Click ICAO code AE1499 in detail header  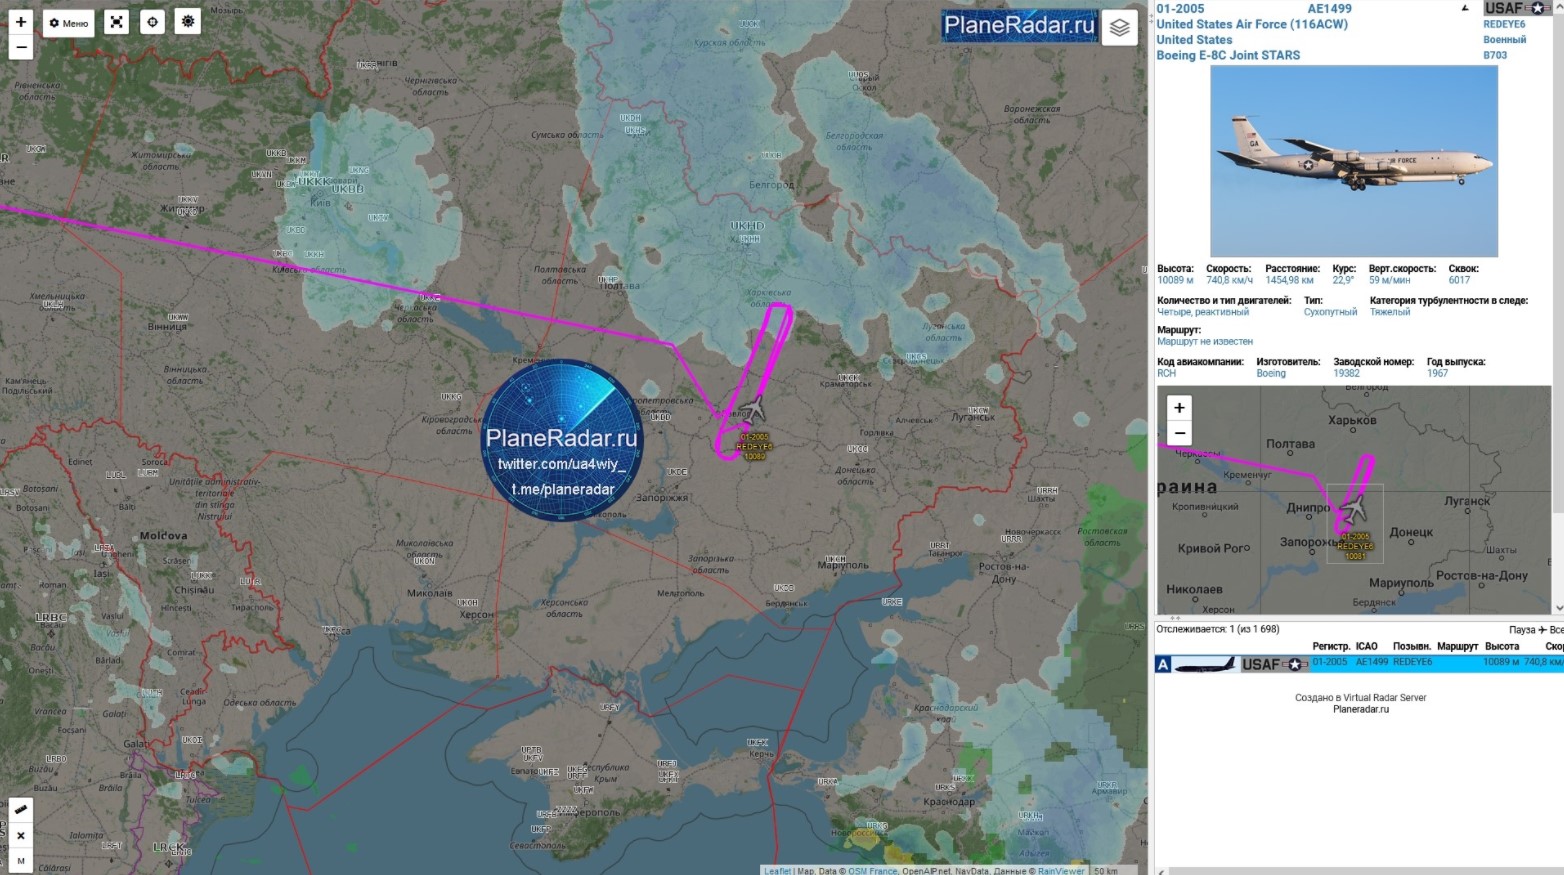click(x=1329, y=9)
